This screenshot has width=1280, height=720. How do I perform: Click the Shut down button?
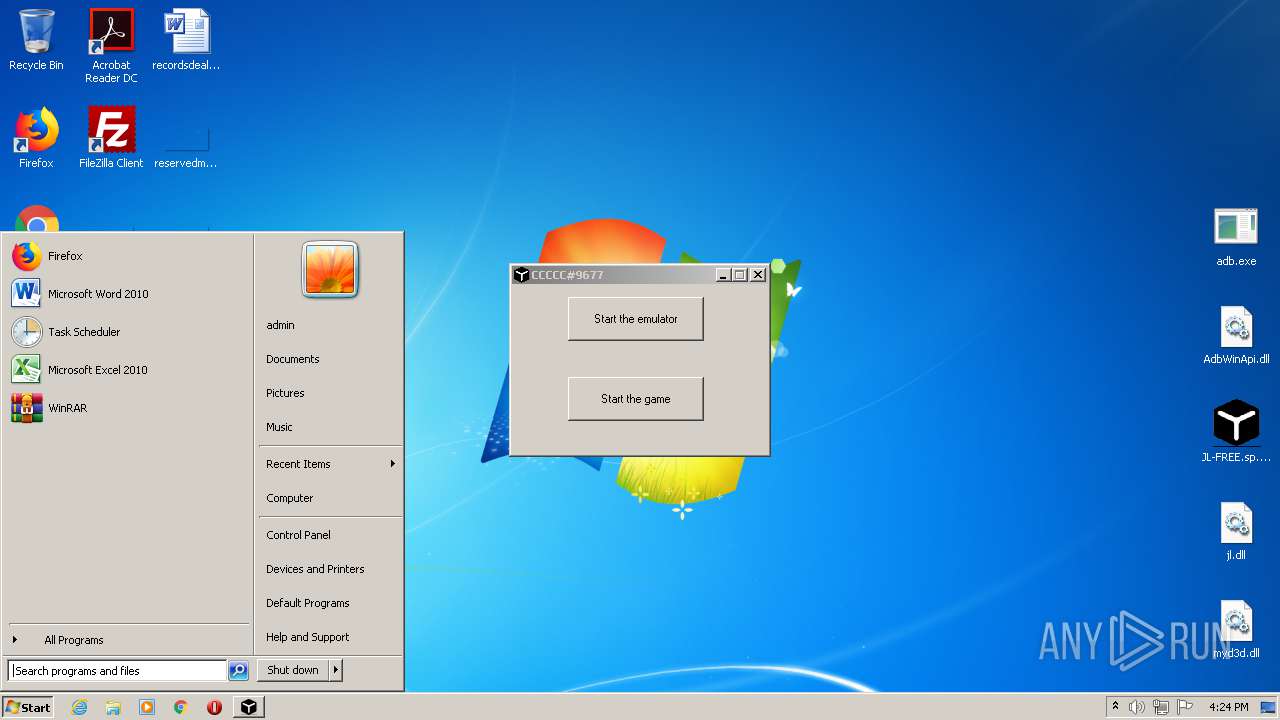pyautogui.click(x=293, y=670)
